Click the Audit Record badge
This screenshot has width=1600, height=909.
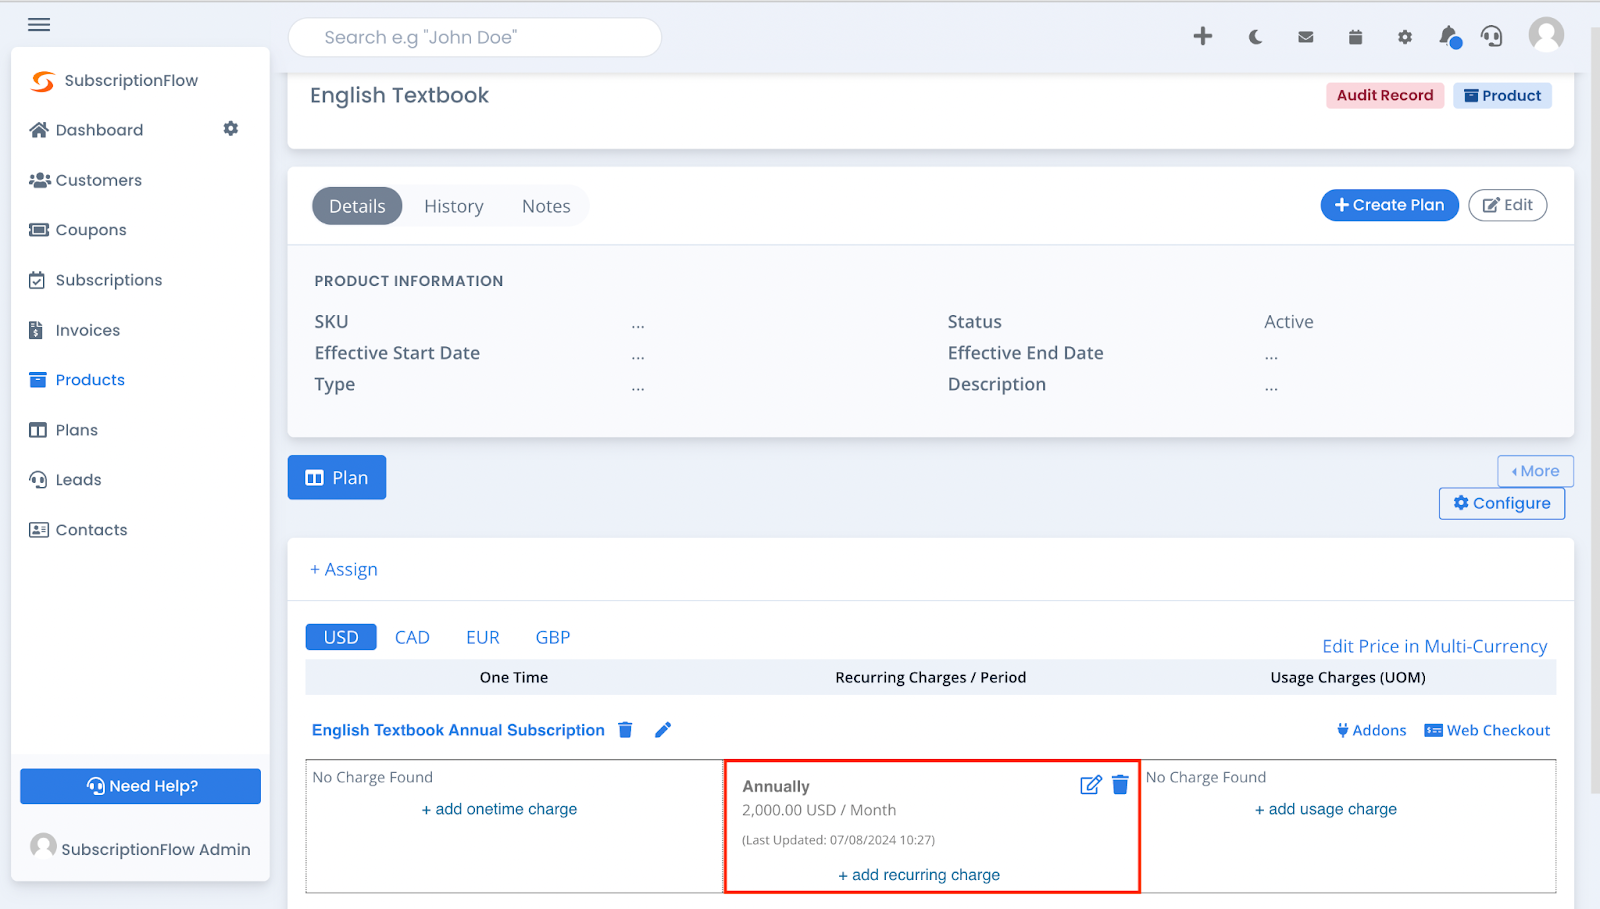click(1385, 95)
